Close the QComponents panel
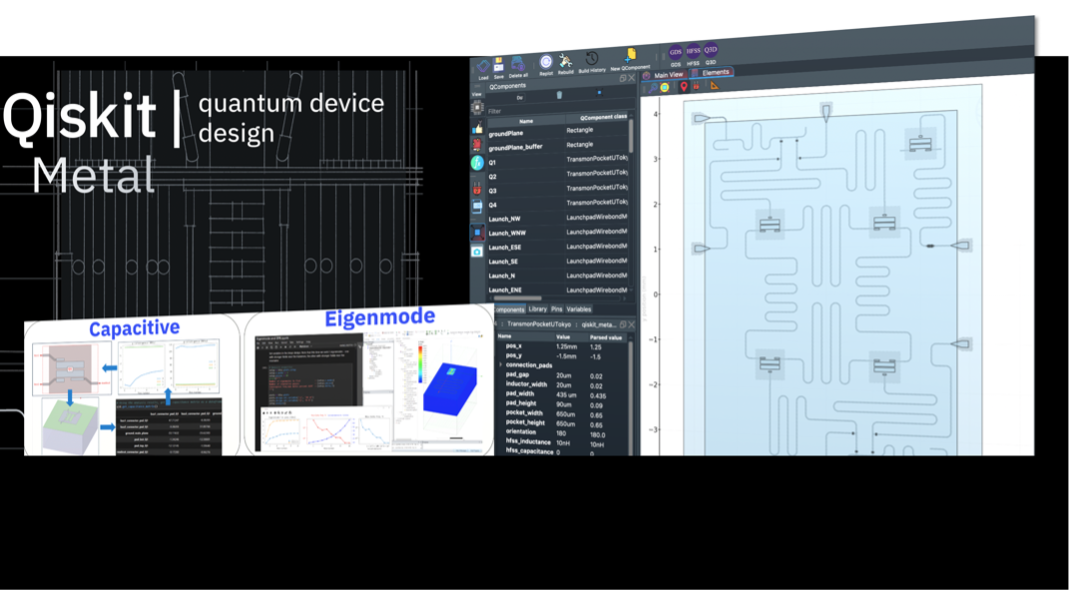1072x592 pixels. 632,78
